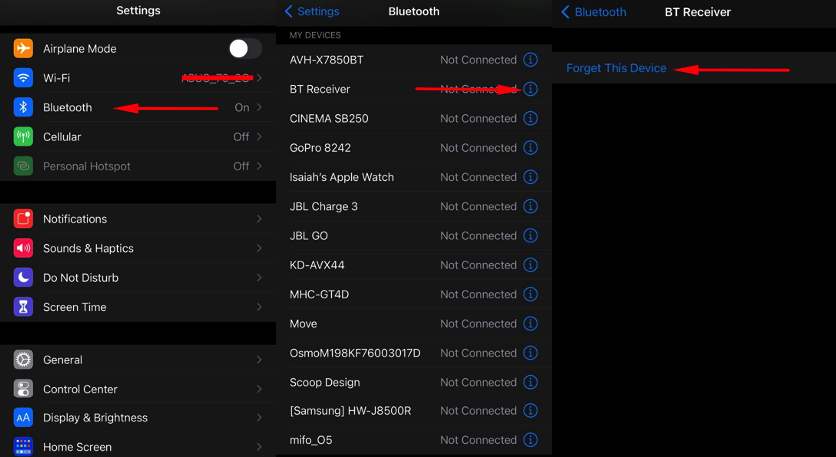This screenshot has width=836, height=457.
Task: Open the Home Screen settings row
Action: 138,445
